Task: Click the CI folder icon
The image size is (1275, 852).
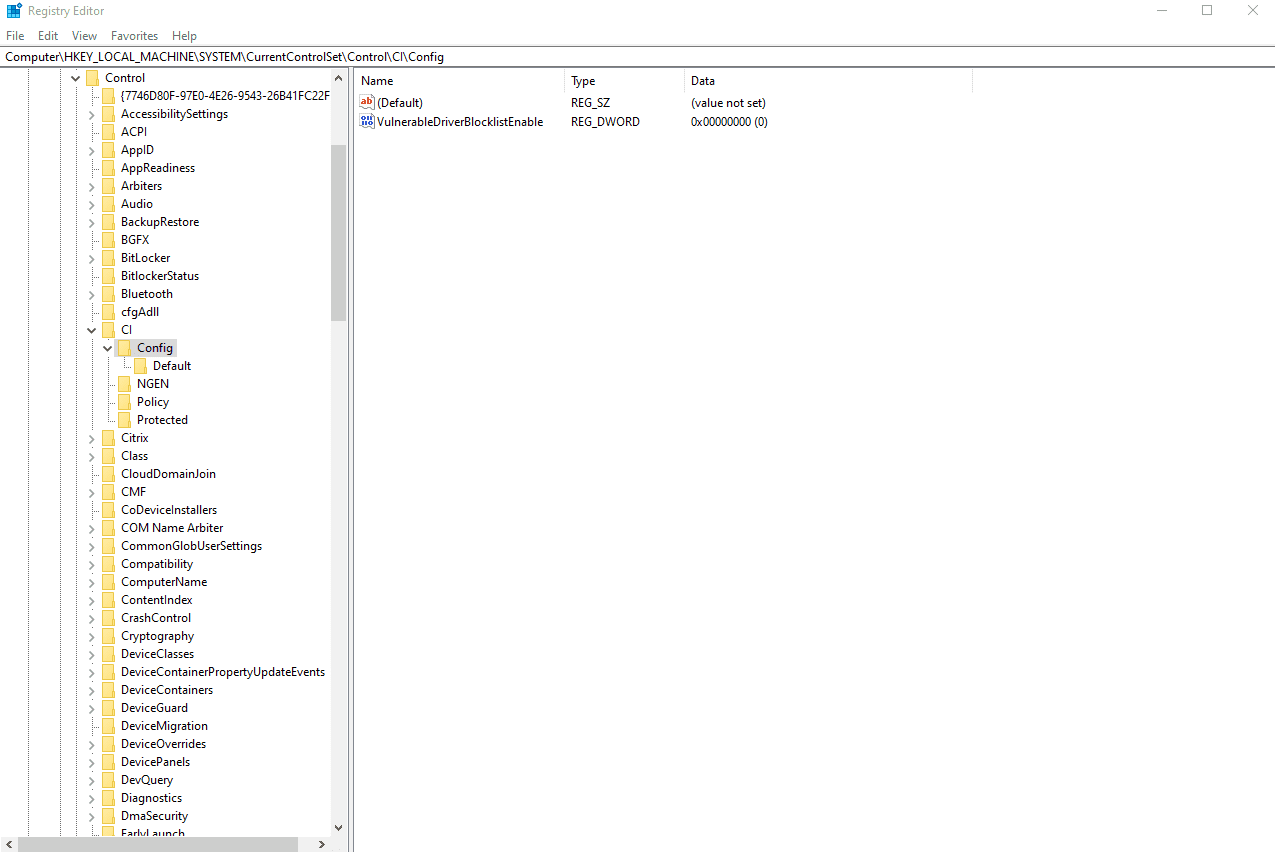Action: tap(108, 329)
